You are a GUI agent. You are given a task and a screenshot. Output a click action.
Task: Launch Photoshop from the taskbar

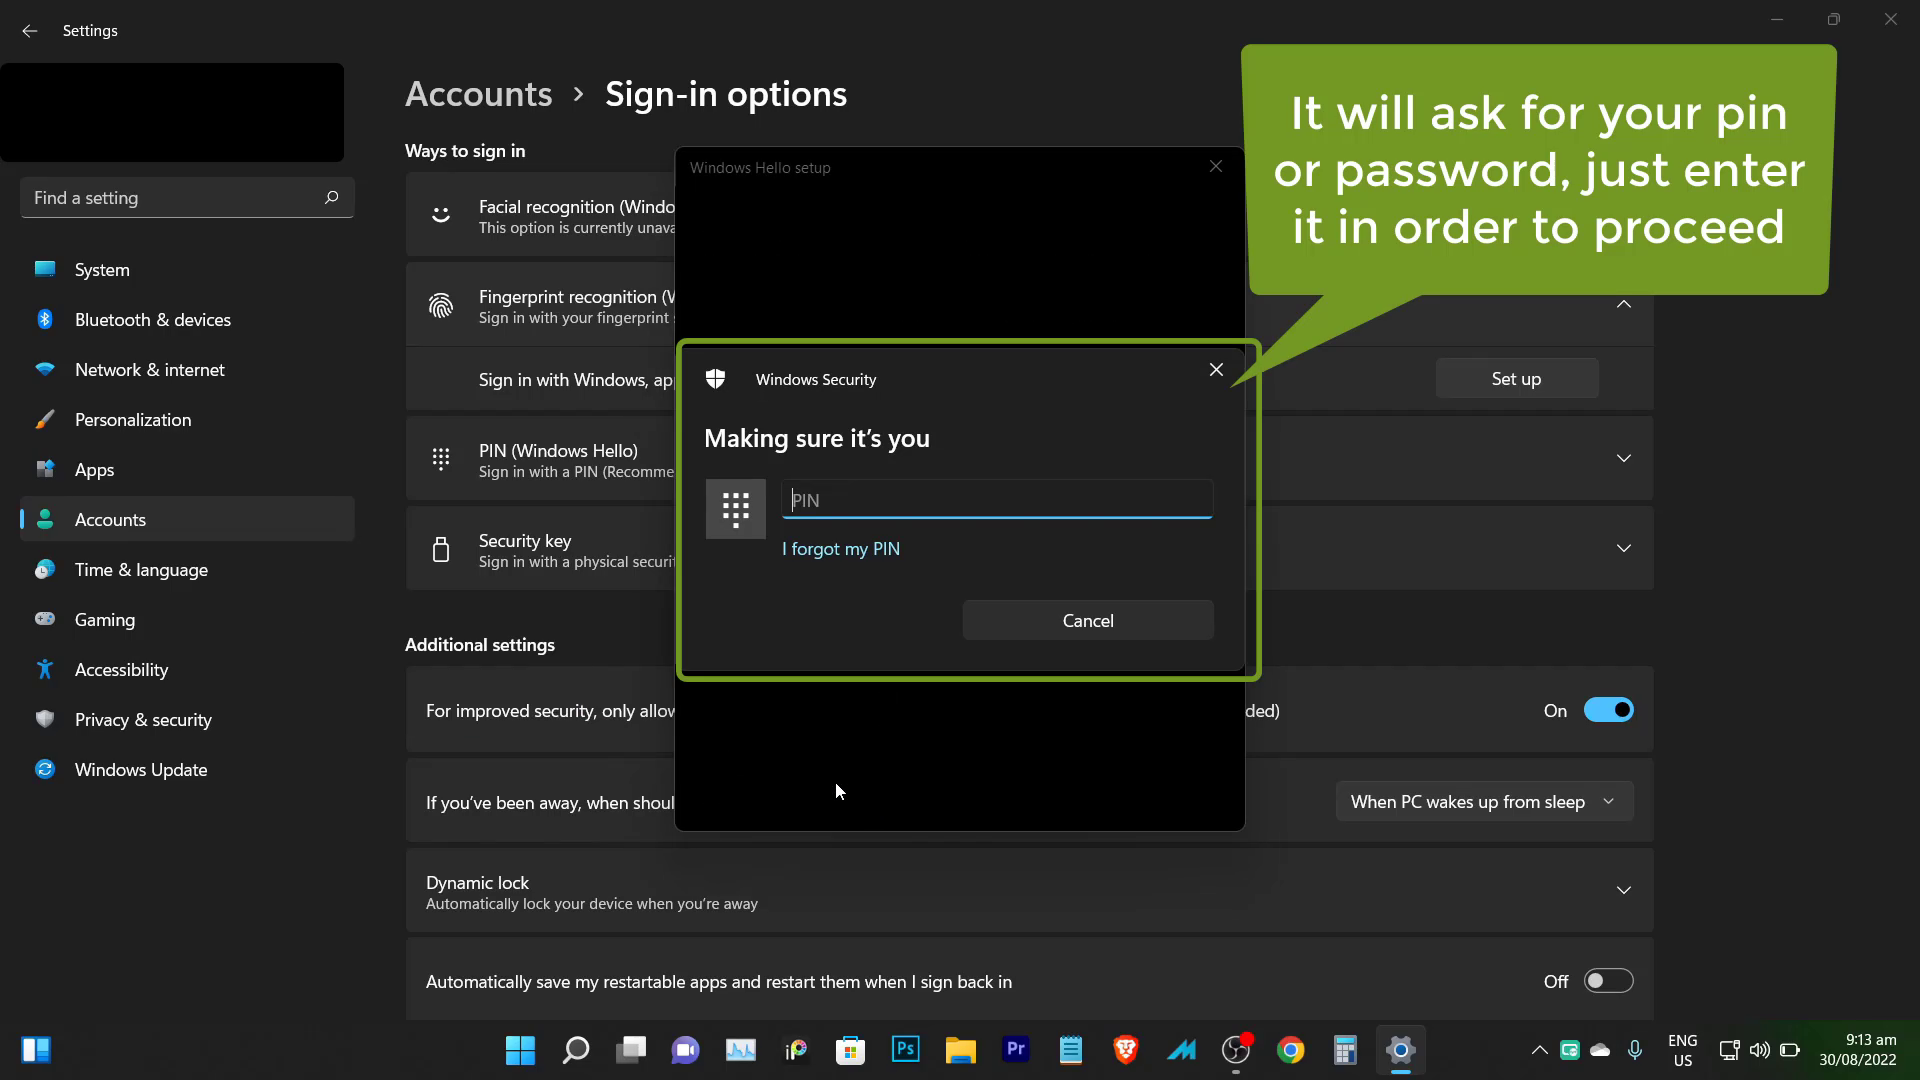coord(906,1050)
